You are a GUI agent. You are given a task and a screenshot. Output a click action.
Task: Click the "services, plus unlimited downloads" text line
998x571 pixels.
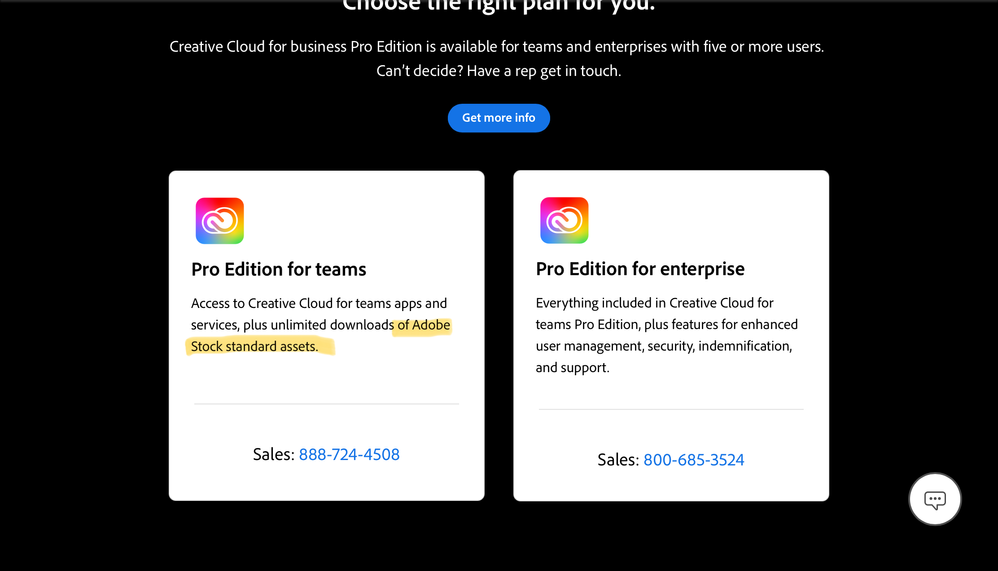(292, 325)
